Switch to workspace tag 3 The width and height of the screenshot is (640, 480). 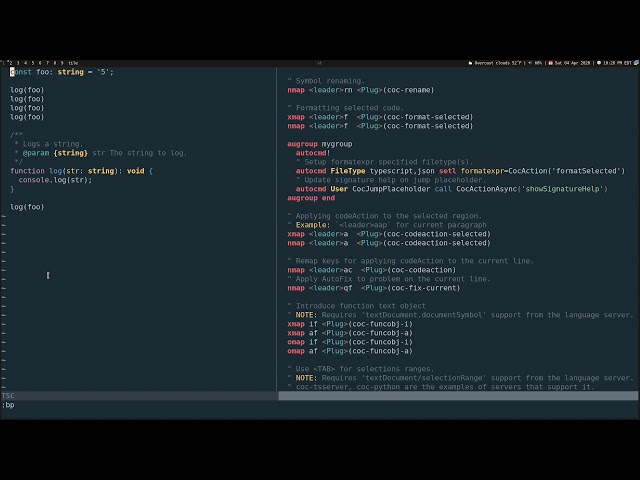(18, 63)
